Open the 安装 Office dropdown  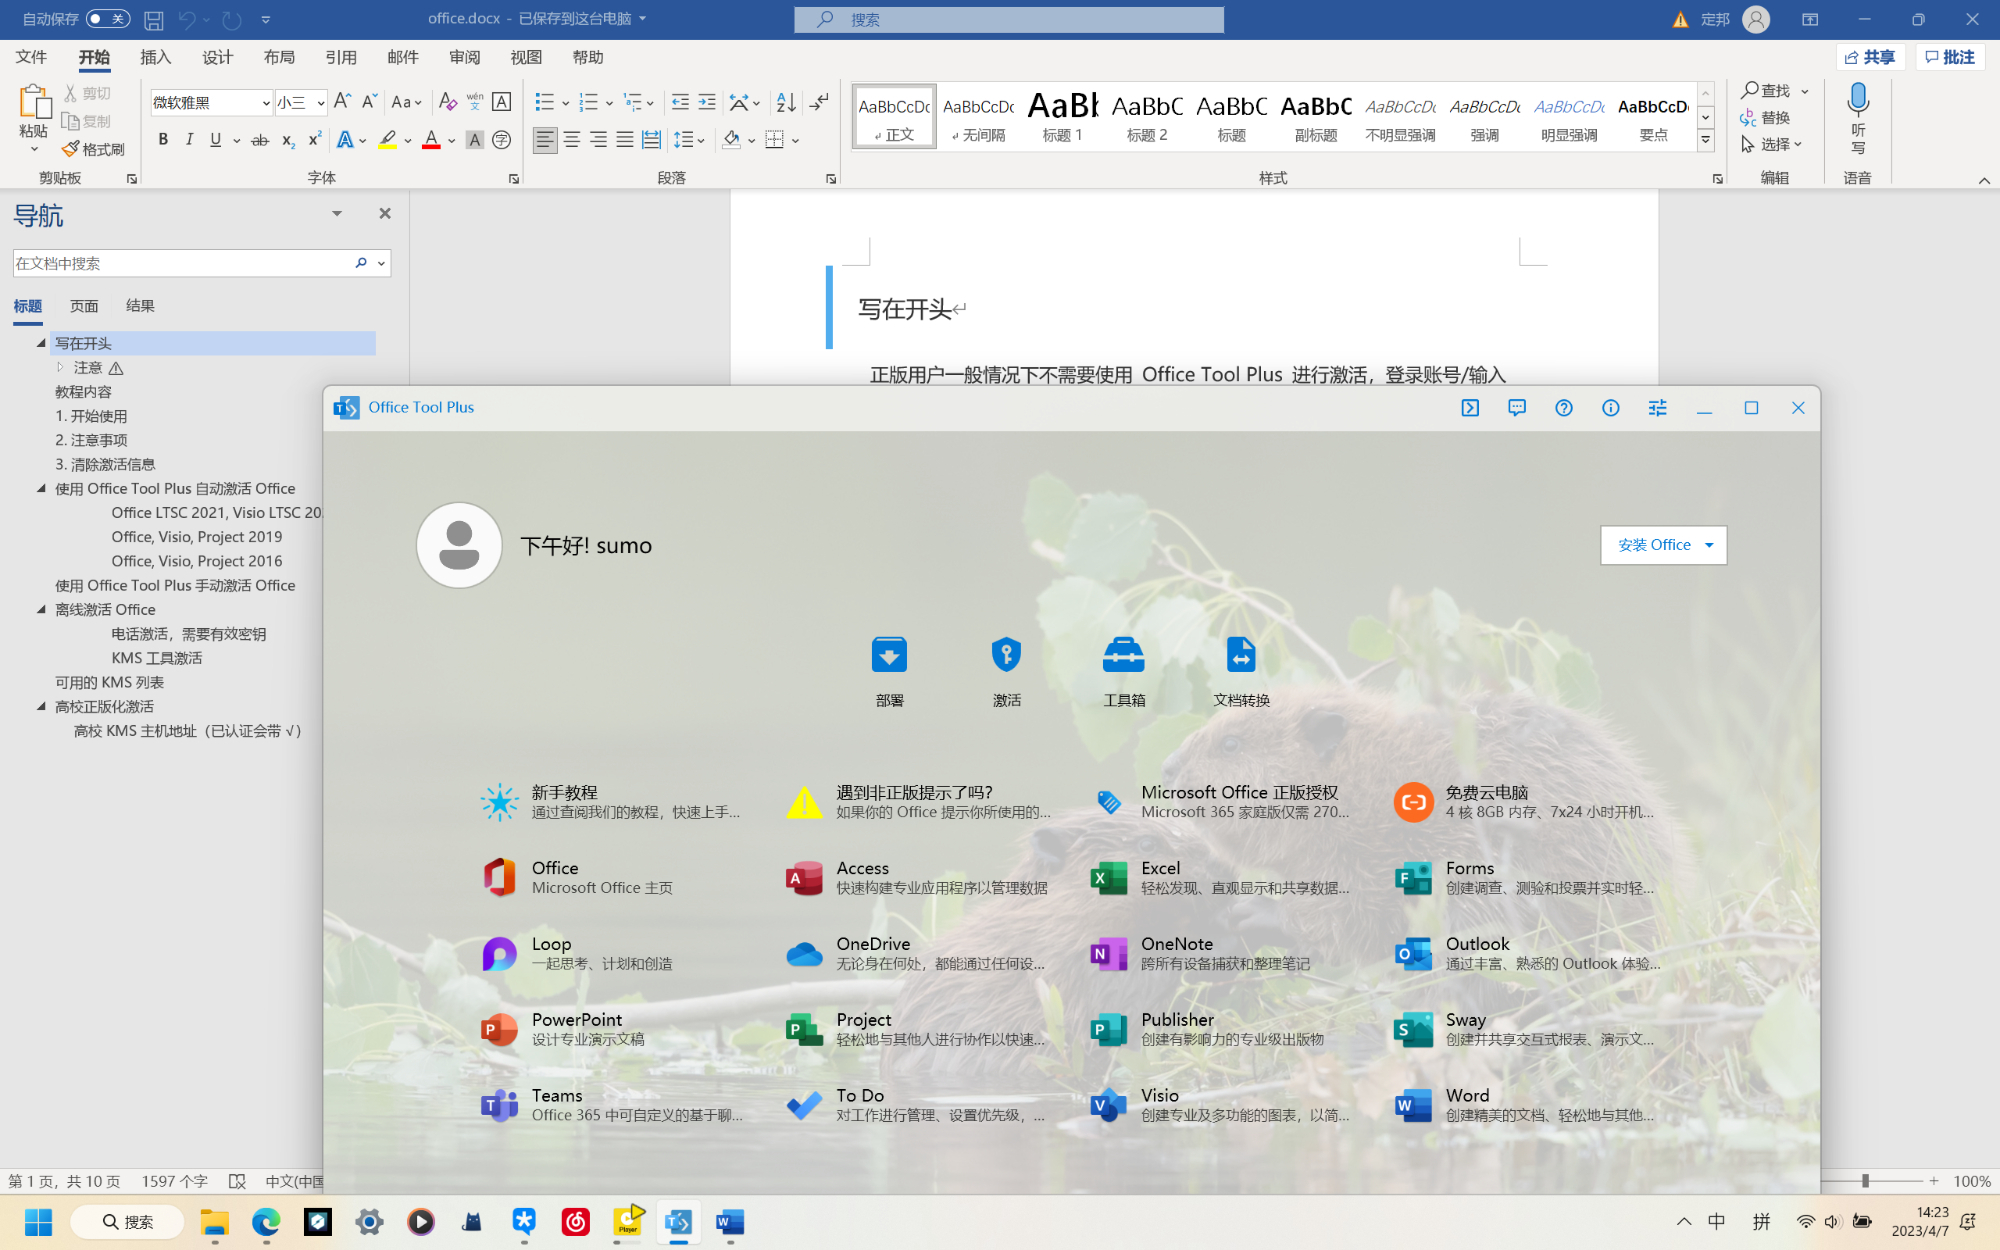pos(1709,545)
